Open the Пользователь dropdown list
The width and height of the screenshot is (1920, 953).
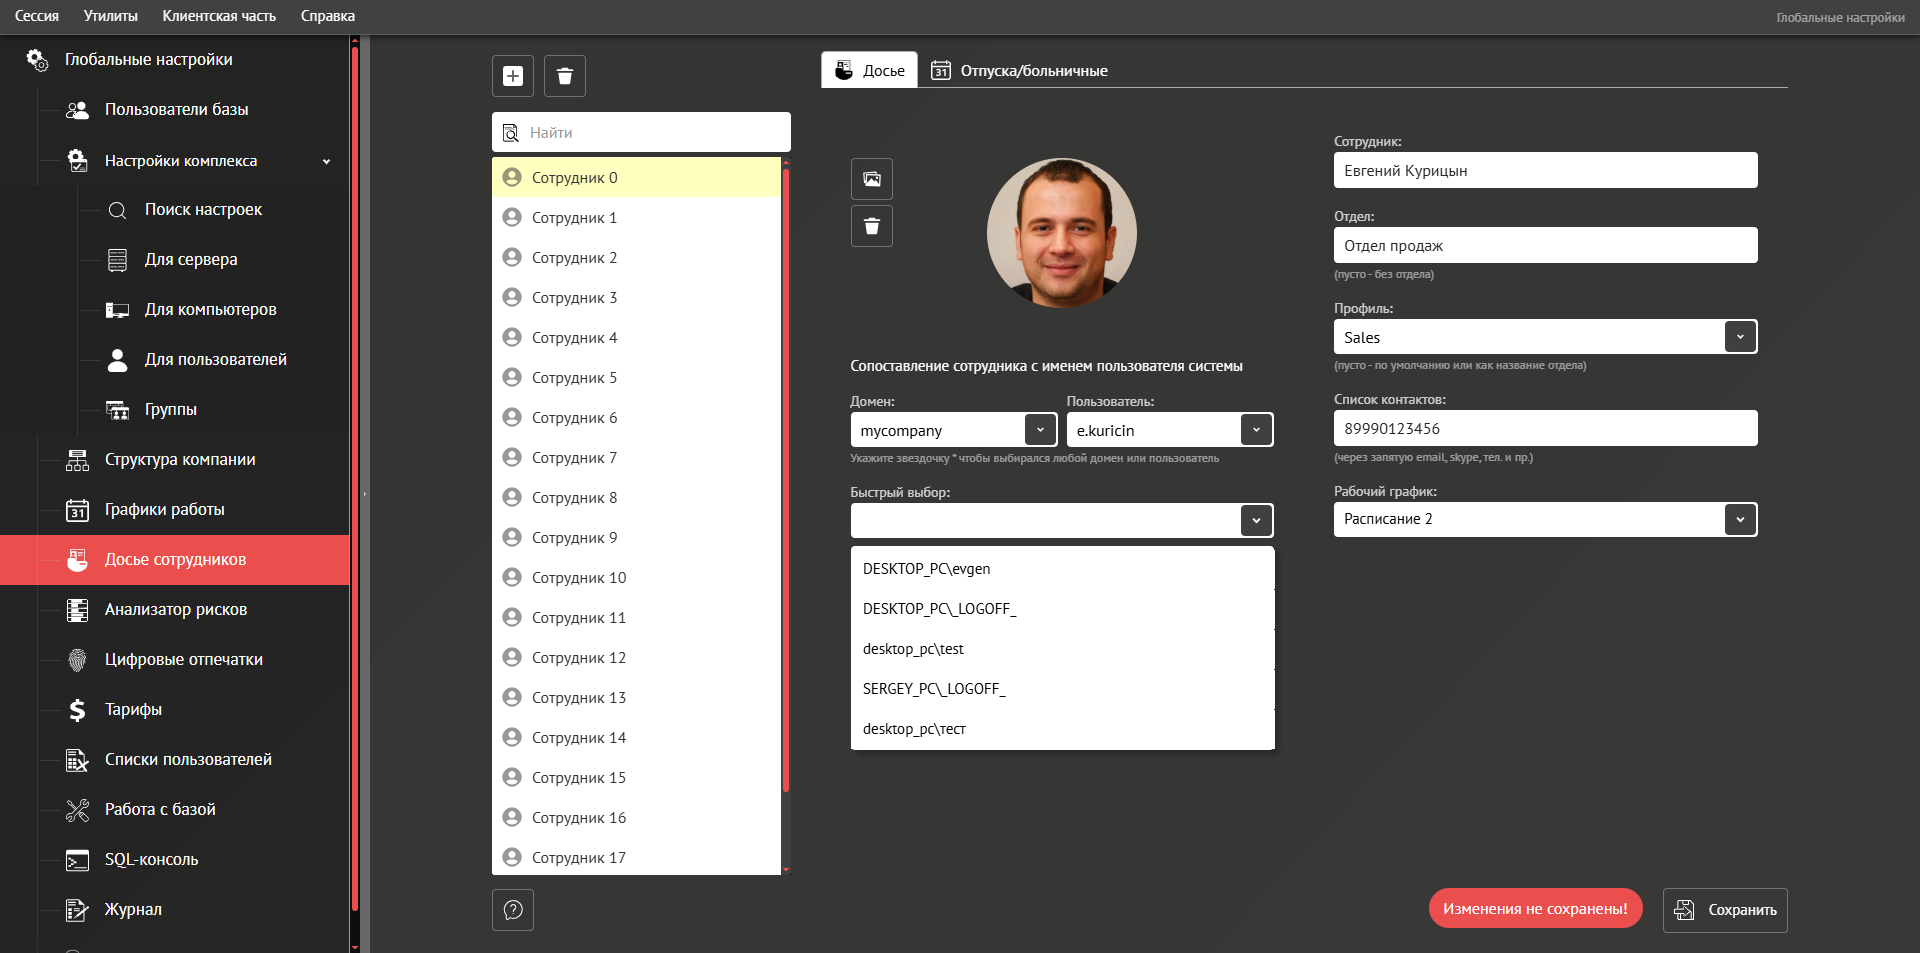1256,430
